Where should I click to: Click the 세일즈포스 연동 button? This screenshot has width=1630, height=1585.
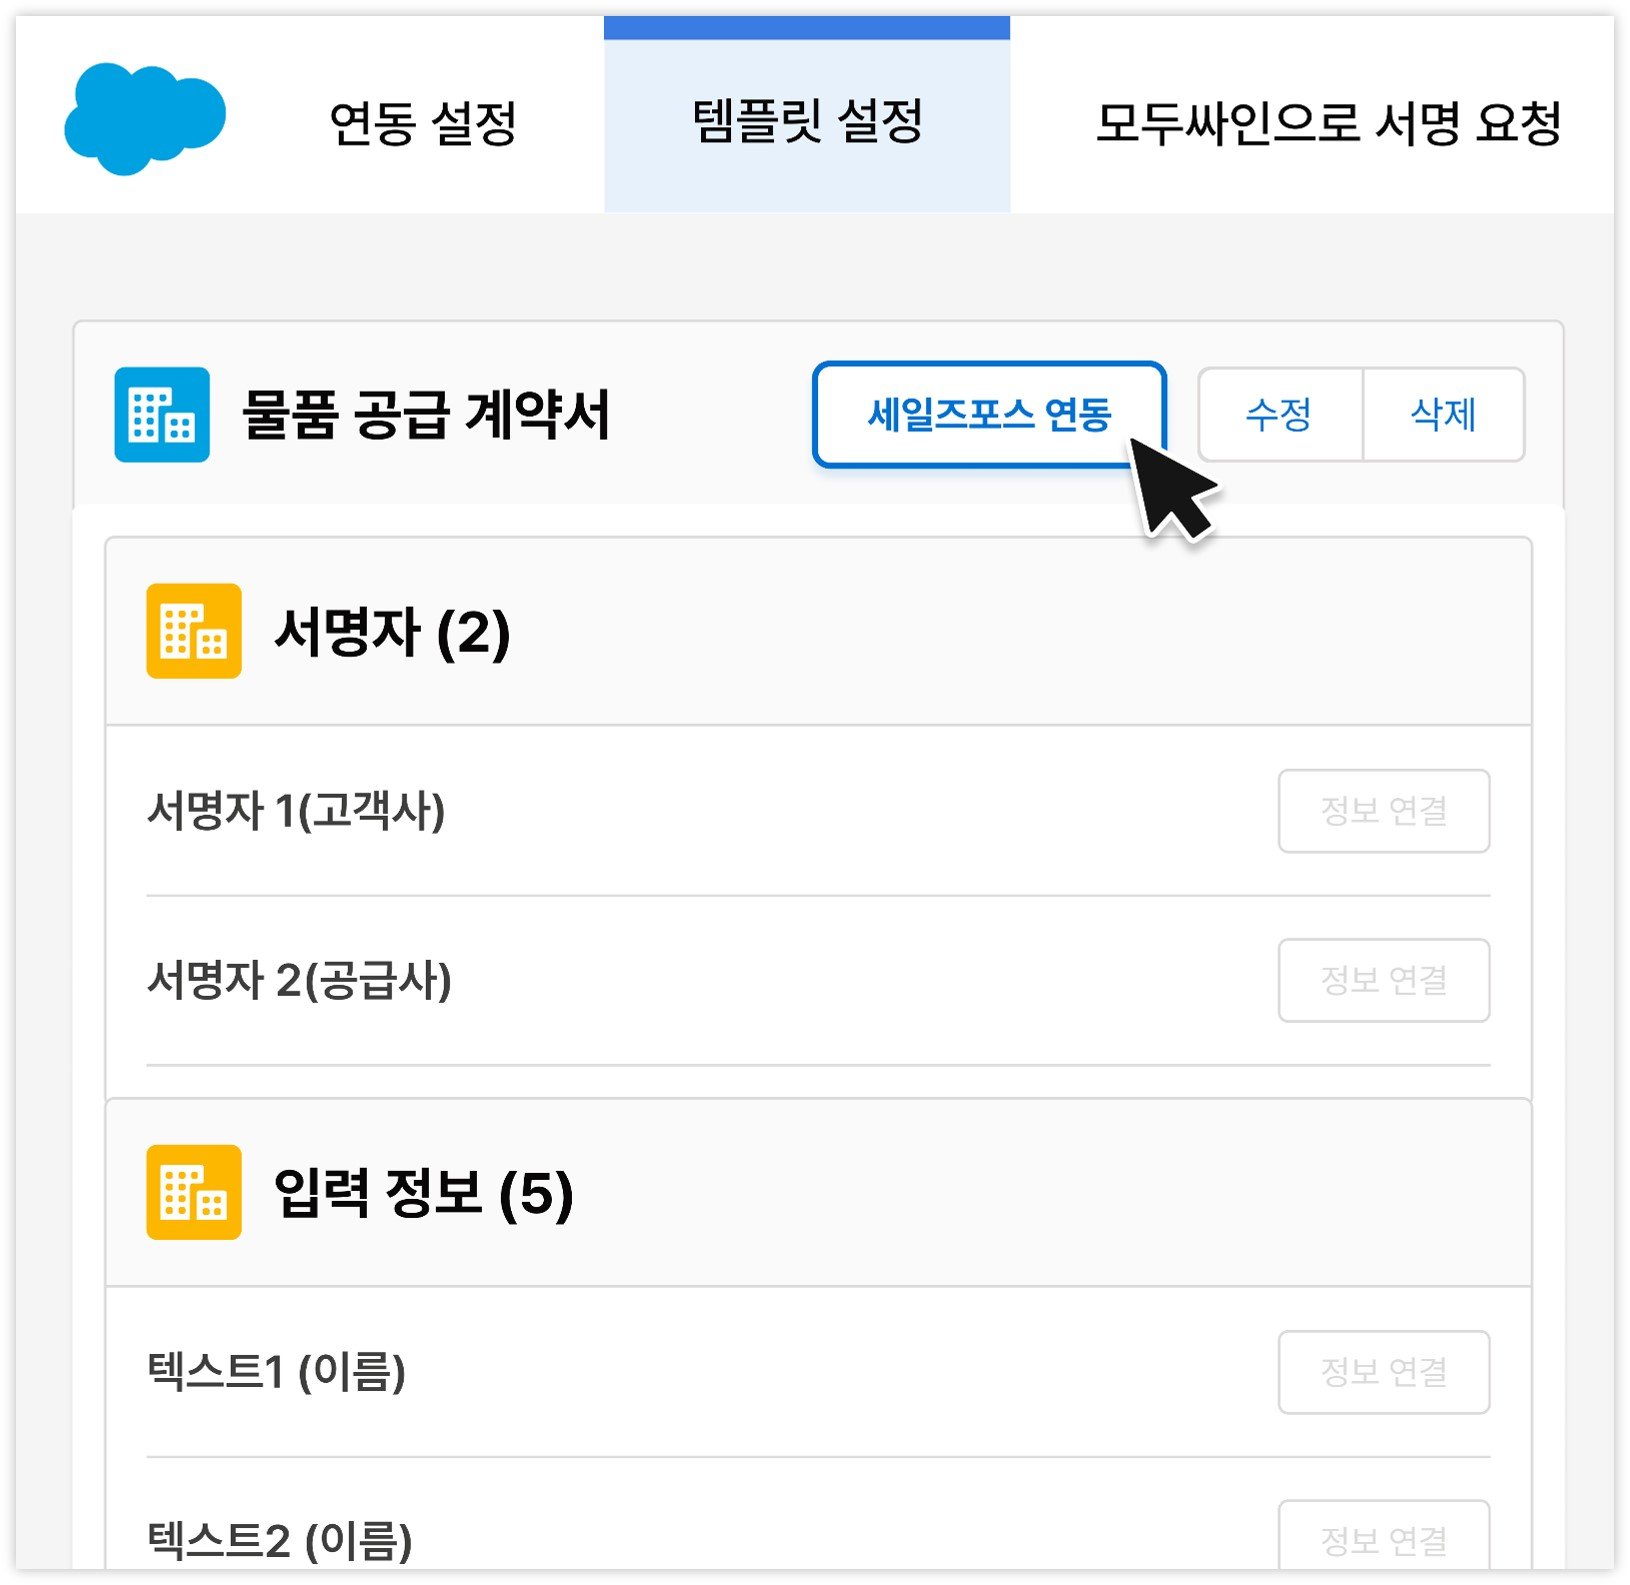(989, 414)
